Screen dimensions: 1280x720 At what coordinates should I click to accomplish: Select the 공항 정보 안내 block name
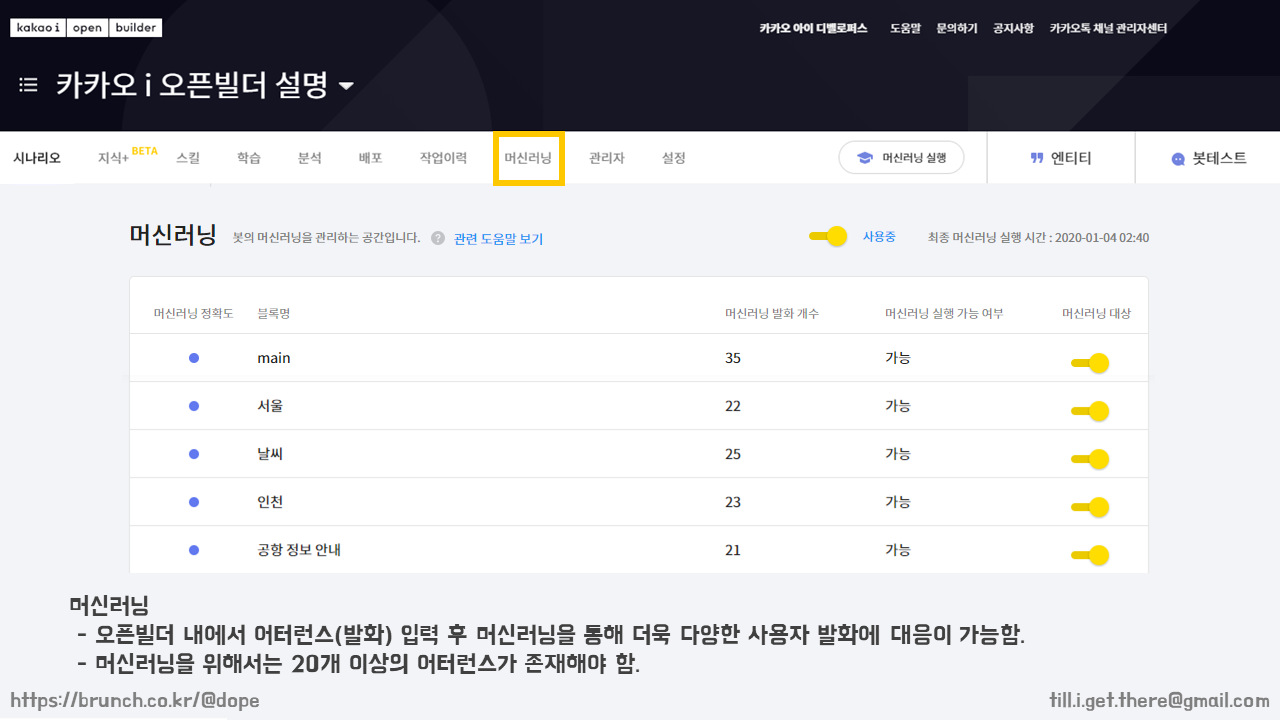pos(299,550)
